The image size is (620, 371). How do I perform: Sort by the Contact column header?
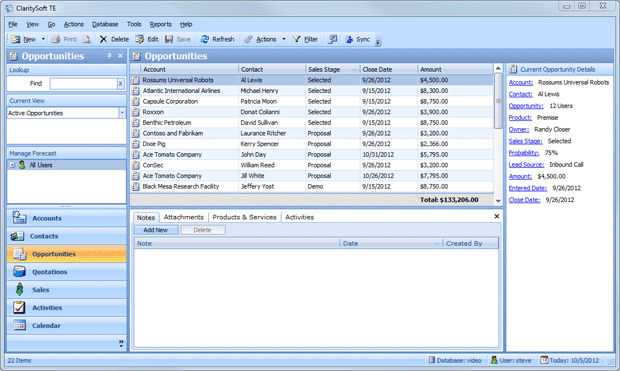[272, 69]
